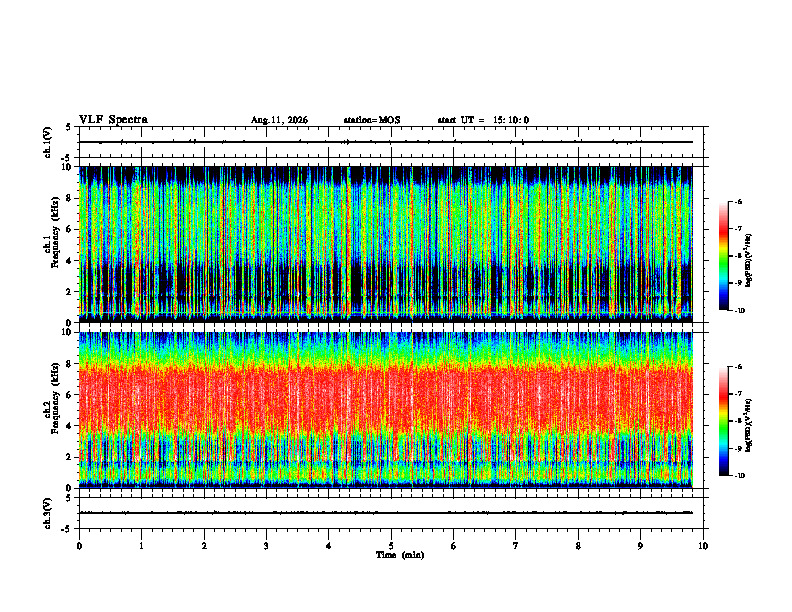The height and width of the screenshot is (612, 792).
Task: Click the "ch.1(V)" waveform axis label
Action: click(x=48, y=142)
